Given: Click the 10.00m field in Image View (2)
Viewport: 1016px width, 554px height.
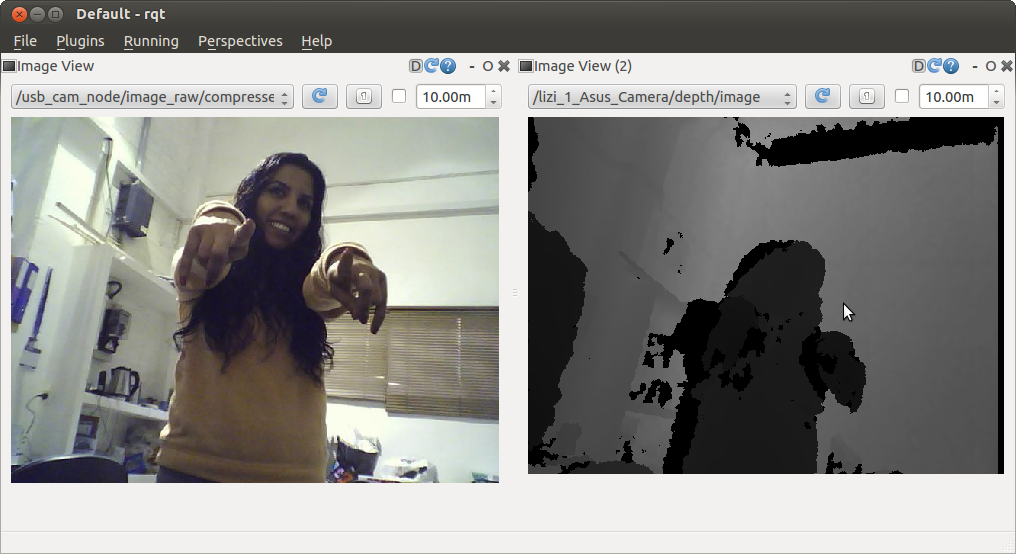Looking at the screenshot, I should (x=950, y=97).
